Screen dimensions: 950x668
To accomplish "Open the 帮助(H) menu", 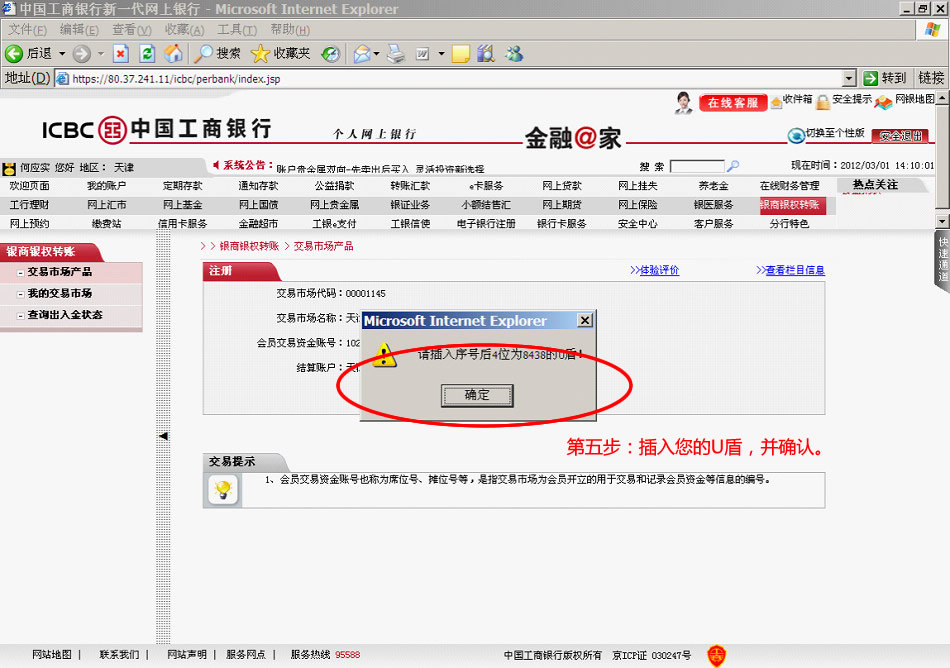I will pos(290,30).
